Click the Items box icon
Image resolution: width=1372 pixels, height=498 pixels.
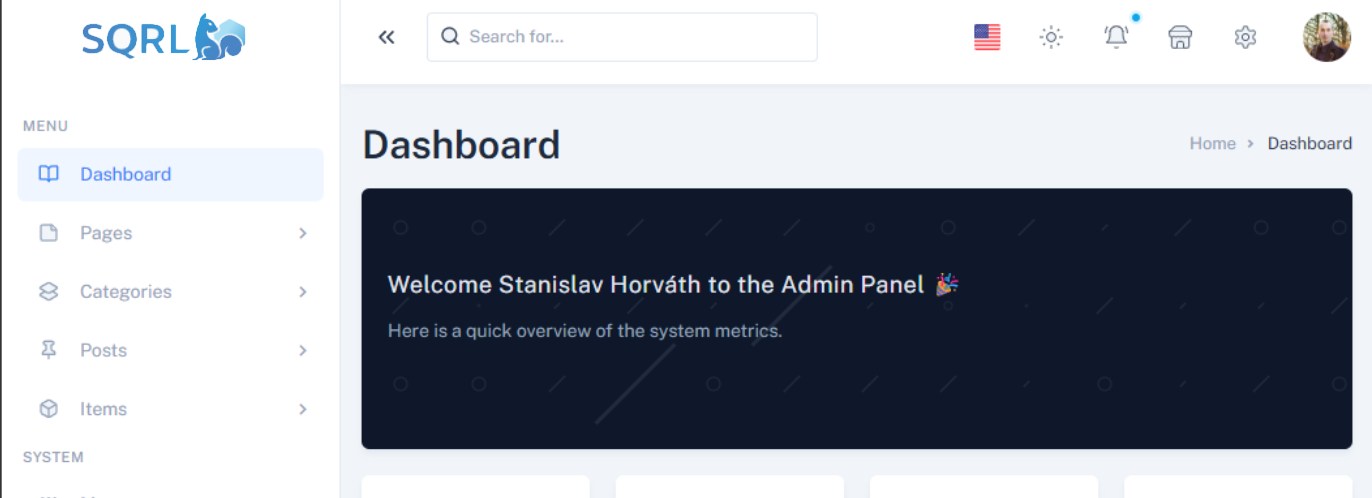point(48,409)
